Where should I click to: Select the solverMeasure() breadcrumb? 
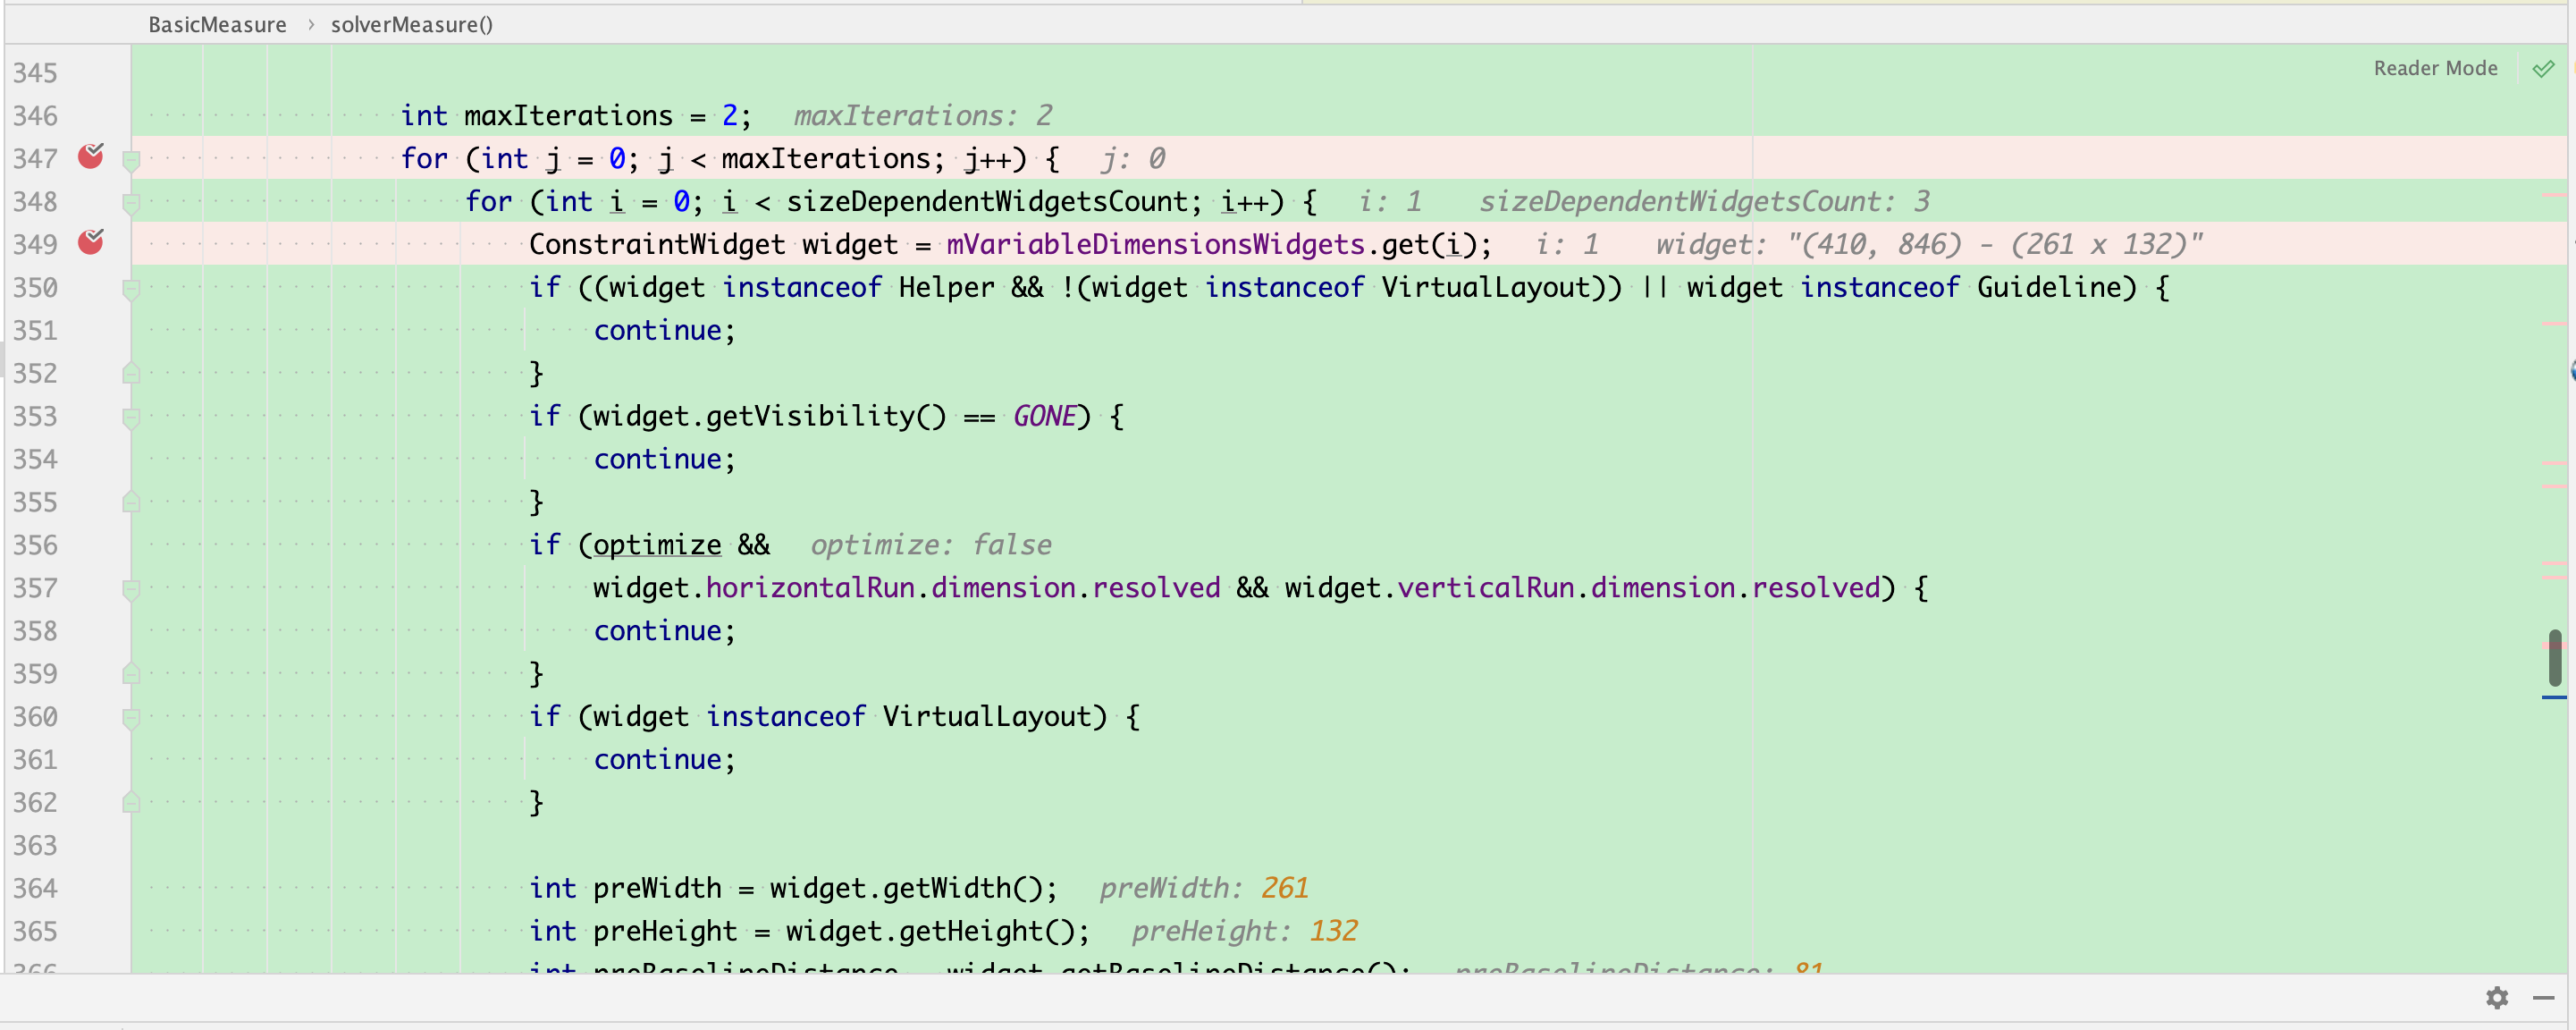[411, 24]
